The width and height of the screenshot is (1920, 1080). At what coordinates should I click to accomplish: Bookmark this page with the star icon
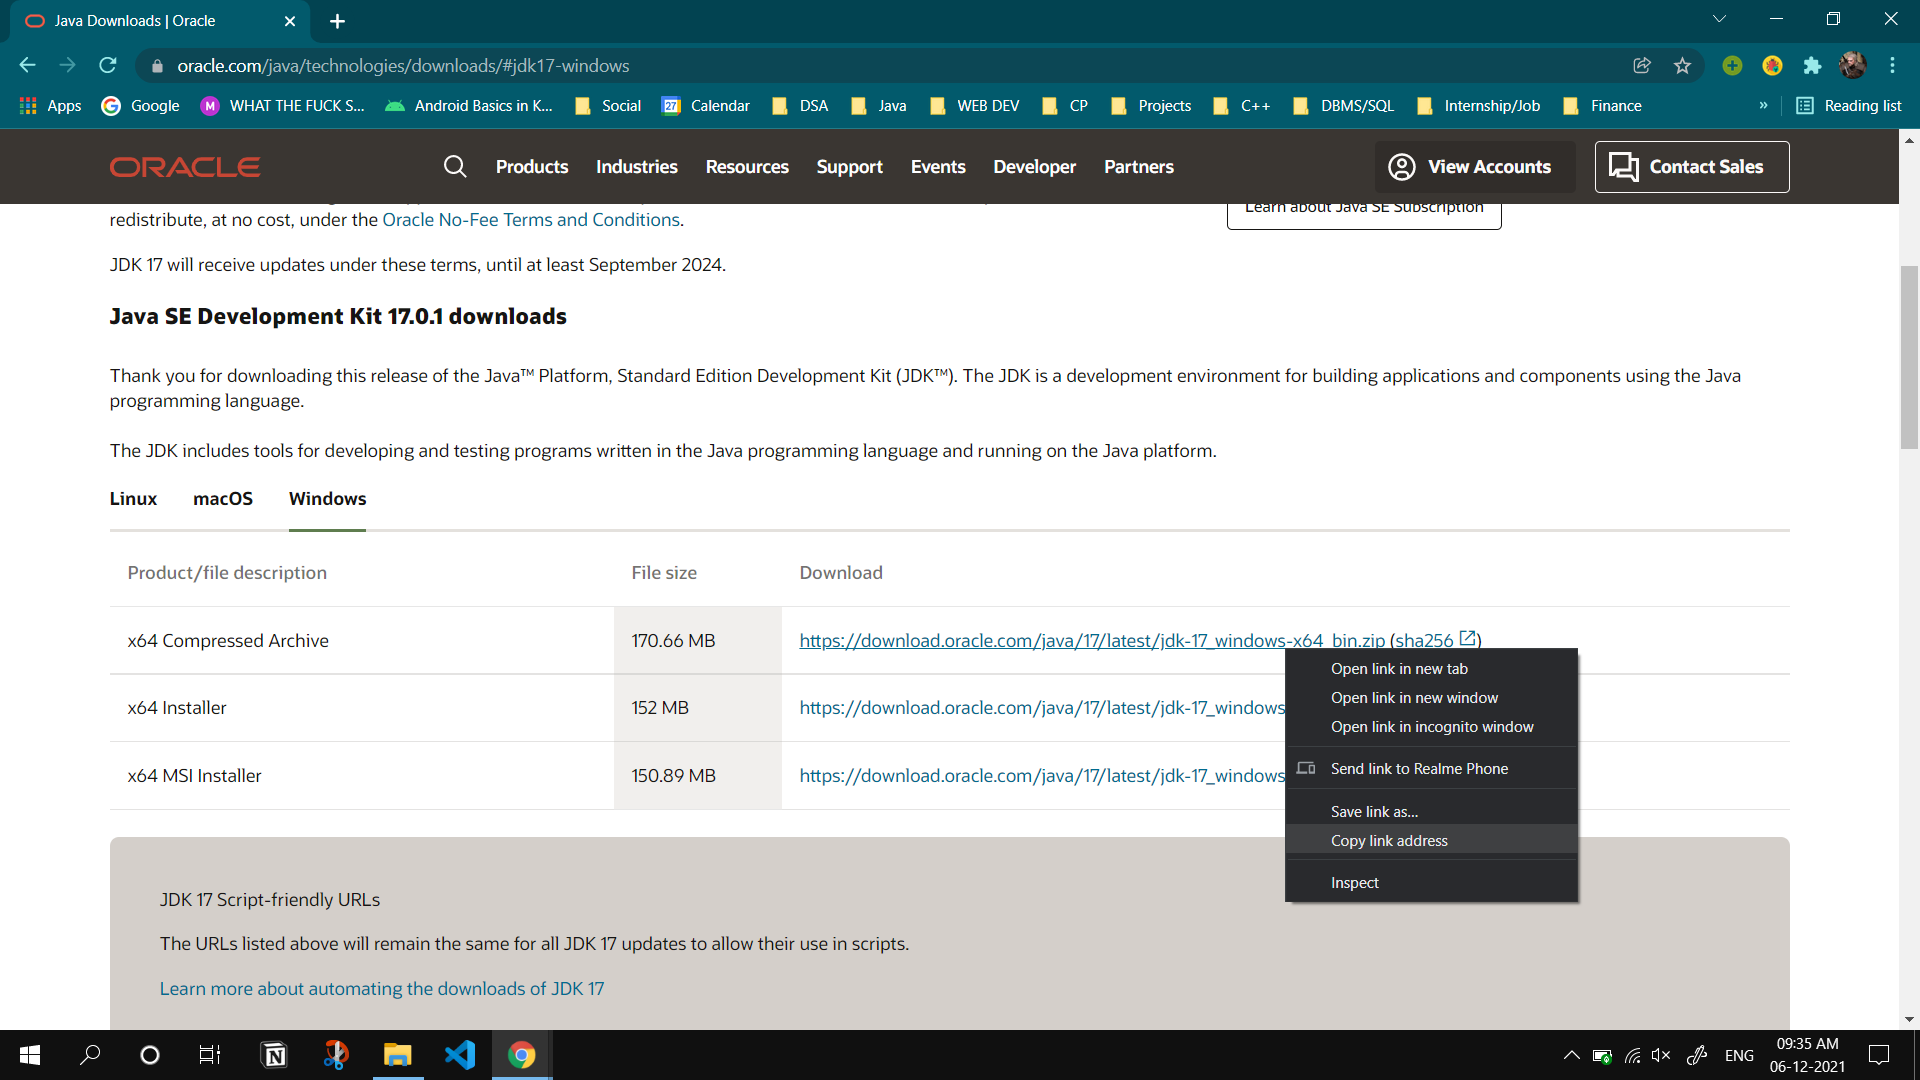[1682, 65]
